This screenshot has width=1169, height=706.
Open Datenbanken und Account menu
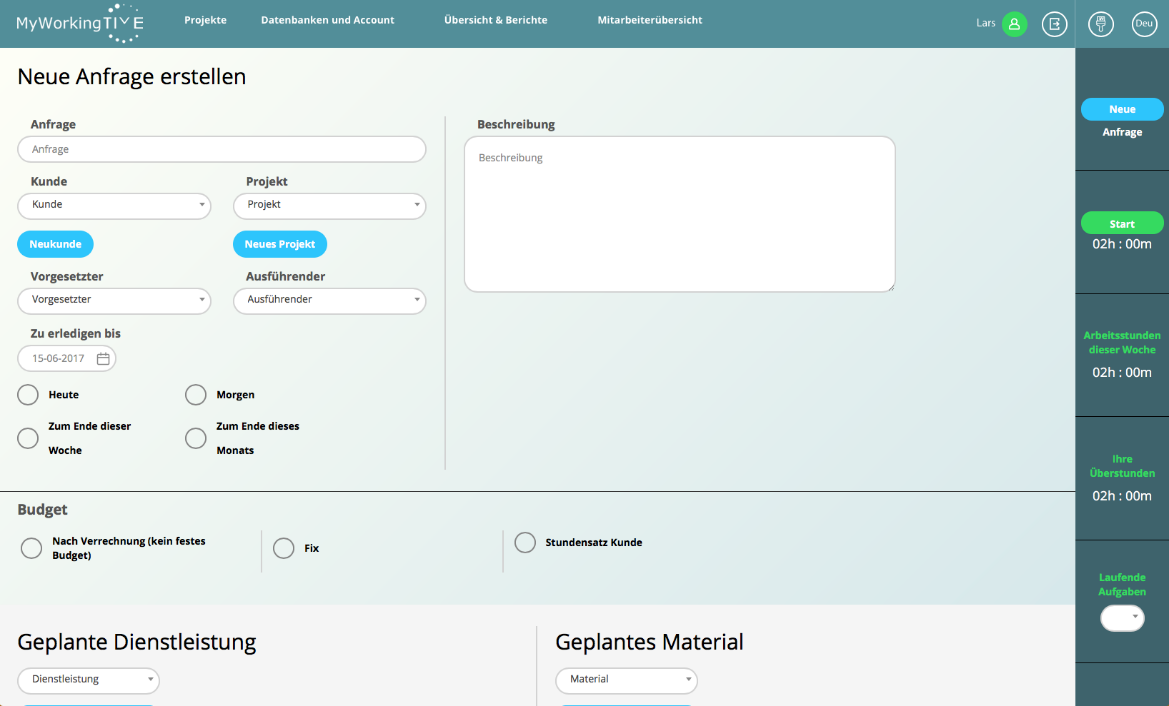pos(327,20)
